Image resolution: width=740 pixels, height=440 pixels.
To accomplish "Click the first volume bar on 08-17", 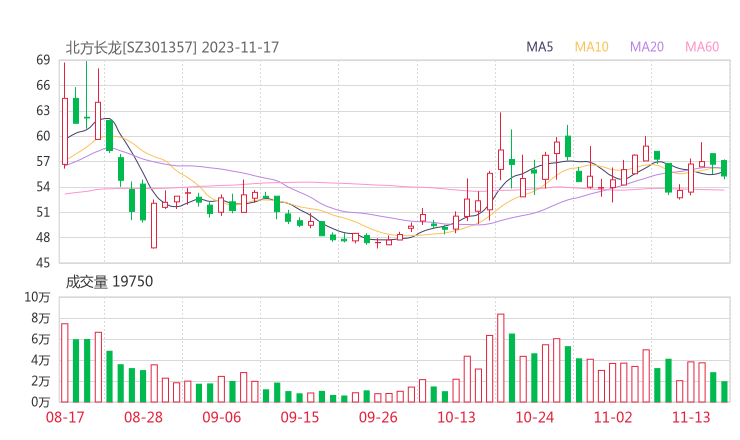I will pos(65,363).
